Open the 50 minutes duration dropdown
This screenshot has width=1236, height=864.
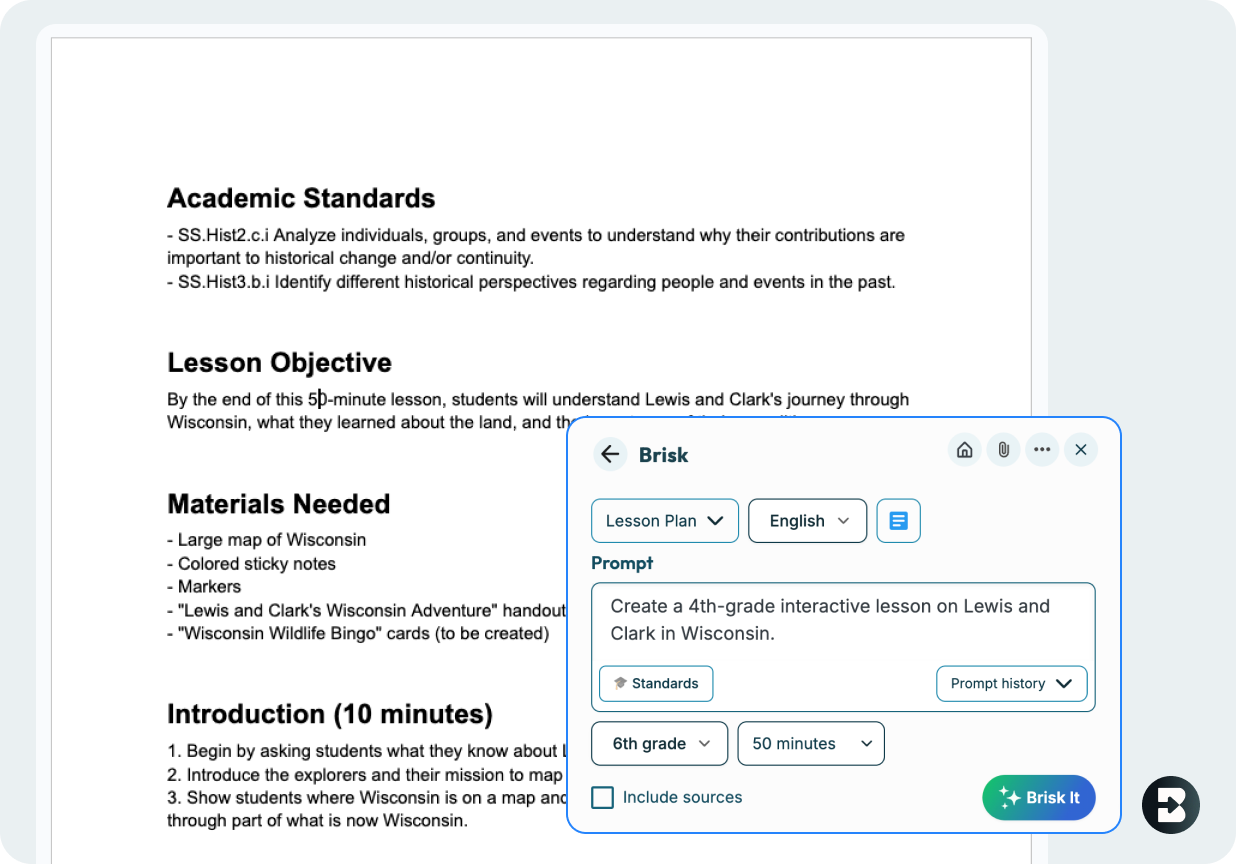811,744
